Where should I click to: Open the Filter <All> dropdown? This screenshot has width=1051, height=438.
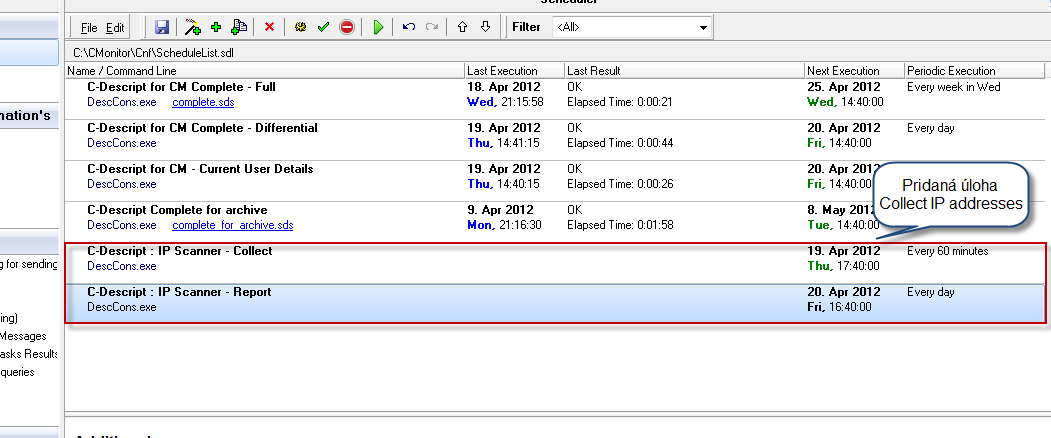coord(631,28)
